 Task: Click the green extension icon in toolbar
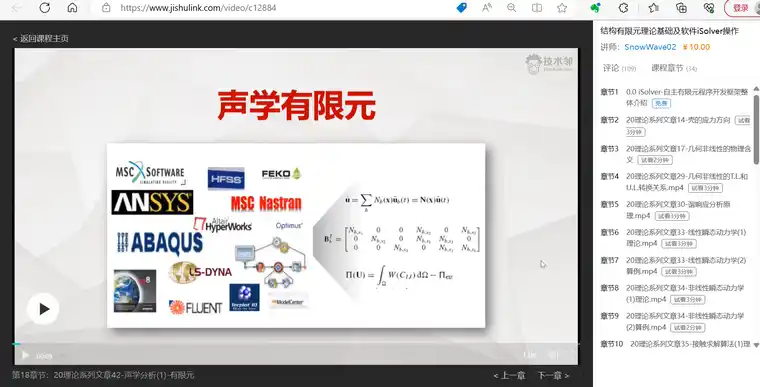(595, 8)
